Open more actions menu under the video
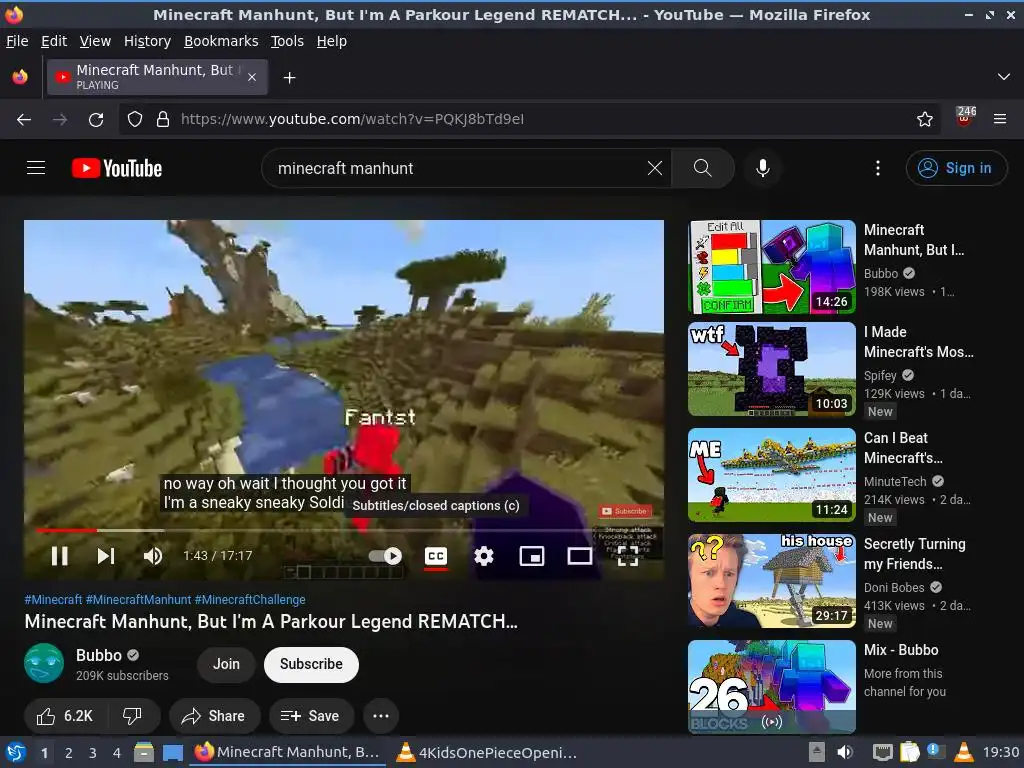This screenshot has height=768, width=1024. point(381,716)
